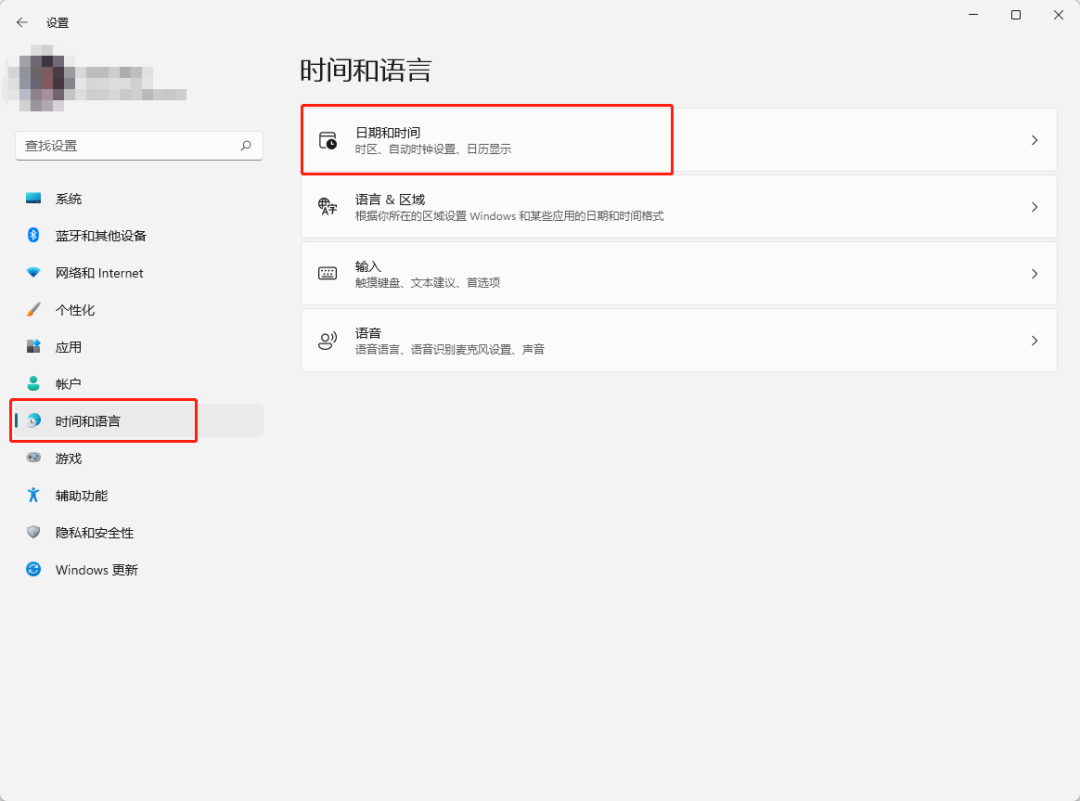Screen dimensions: 1080x801
Task: Click the description 语音语言、语音识别麦克风设置、声音
Action: point(450,349)
